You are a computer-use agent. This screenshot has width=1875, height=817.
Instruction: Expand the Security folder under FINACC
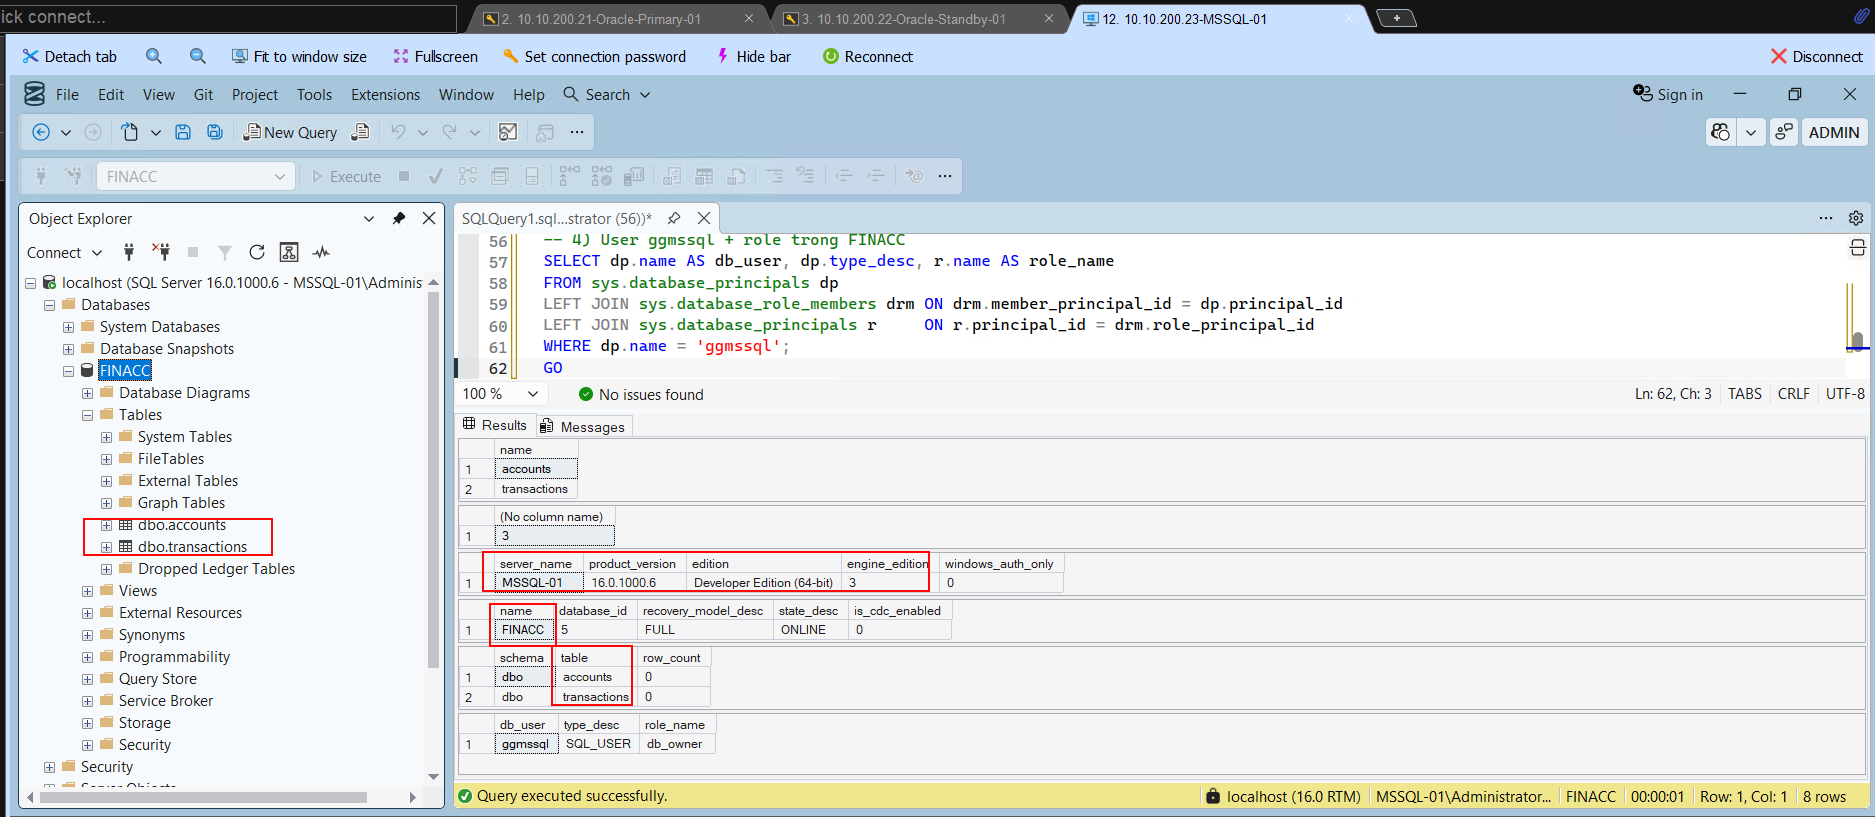[x=87, y=745]
